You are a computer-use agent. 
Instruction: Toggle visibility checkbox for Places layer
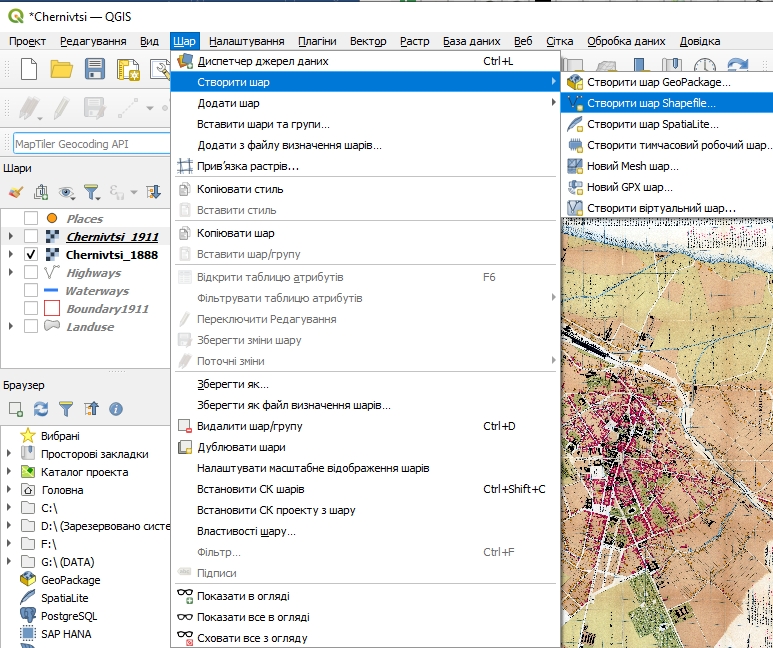click(x=31, y=219)
